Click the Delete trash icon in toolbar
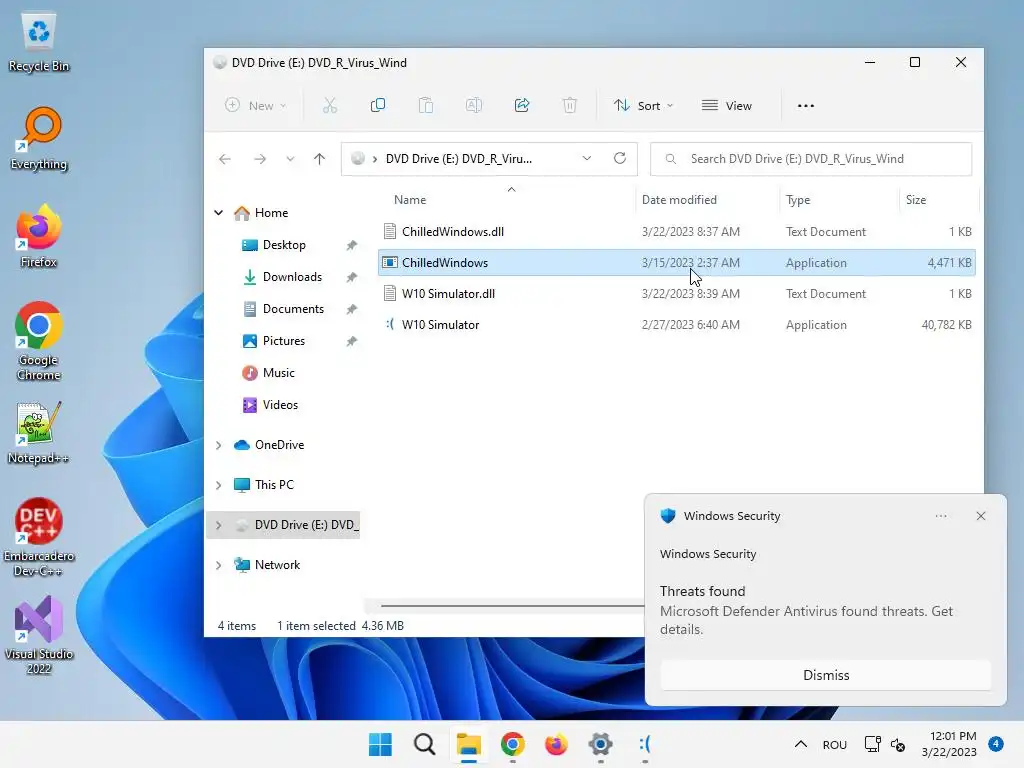Image resolution: width=1024 pixels, height=768 pixels. (x=569, y=105)
